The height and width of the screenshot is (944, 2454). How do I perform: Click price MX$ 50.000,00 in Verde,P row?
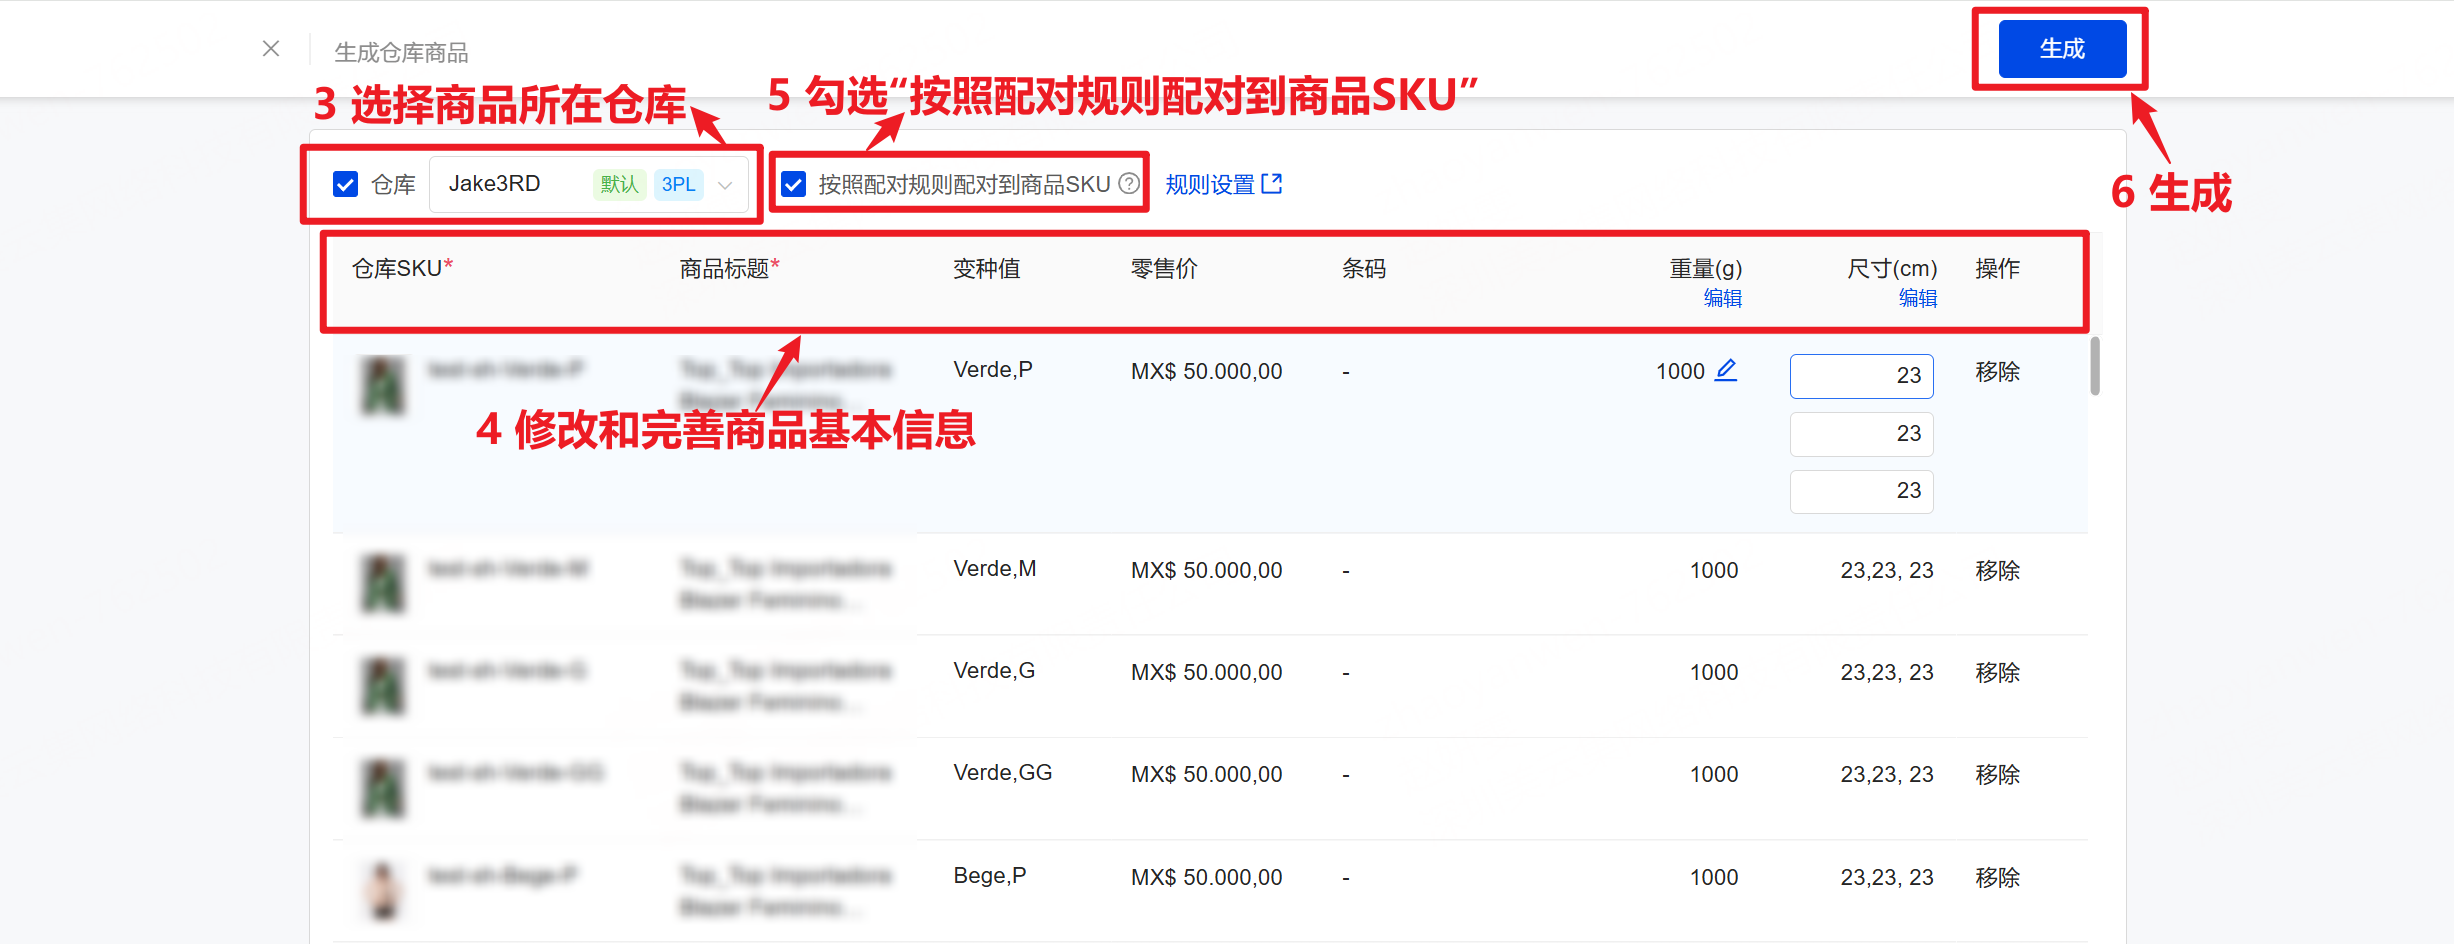click(x=1206, y=372)
